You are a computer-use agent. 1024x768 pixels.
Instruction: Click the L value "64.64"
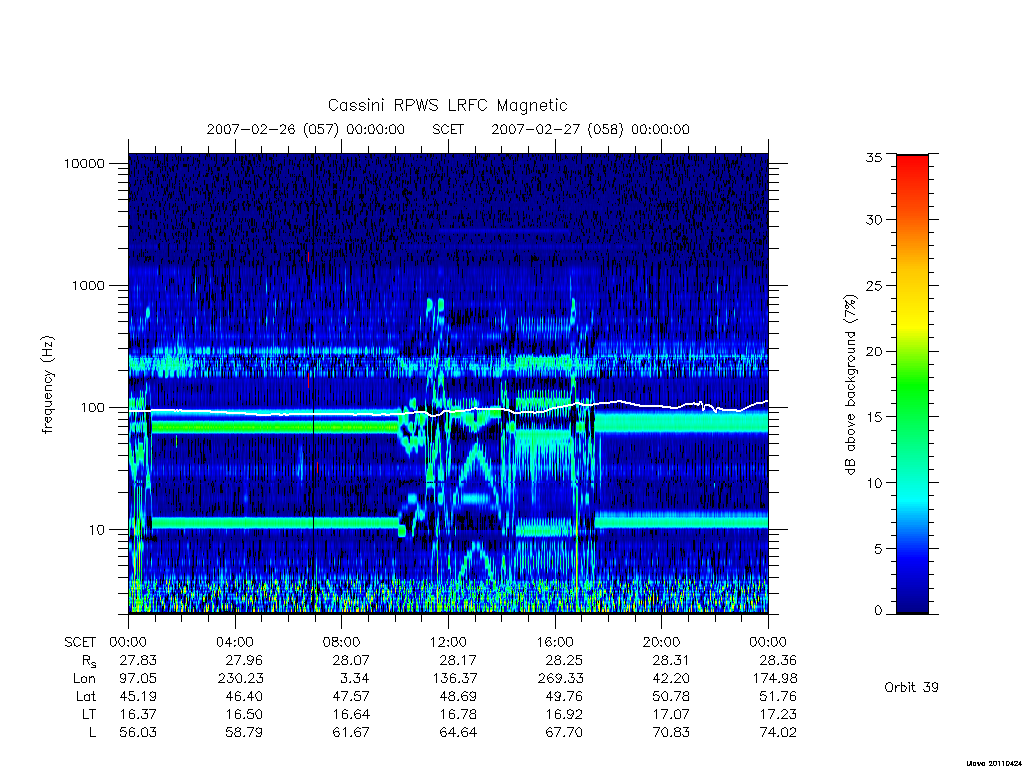(458, 733)
